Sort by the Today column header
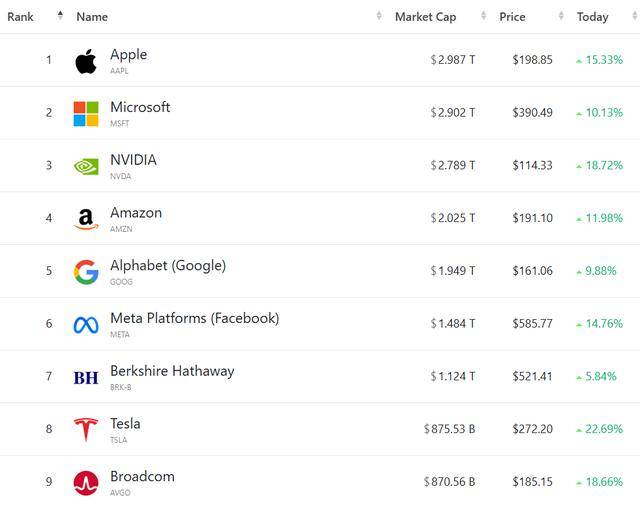 click(x=592, y=16)
